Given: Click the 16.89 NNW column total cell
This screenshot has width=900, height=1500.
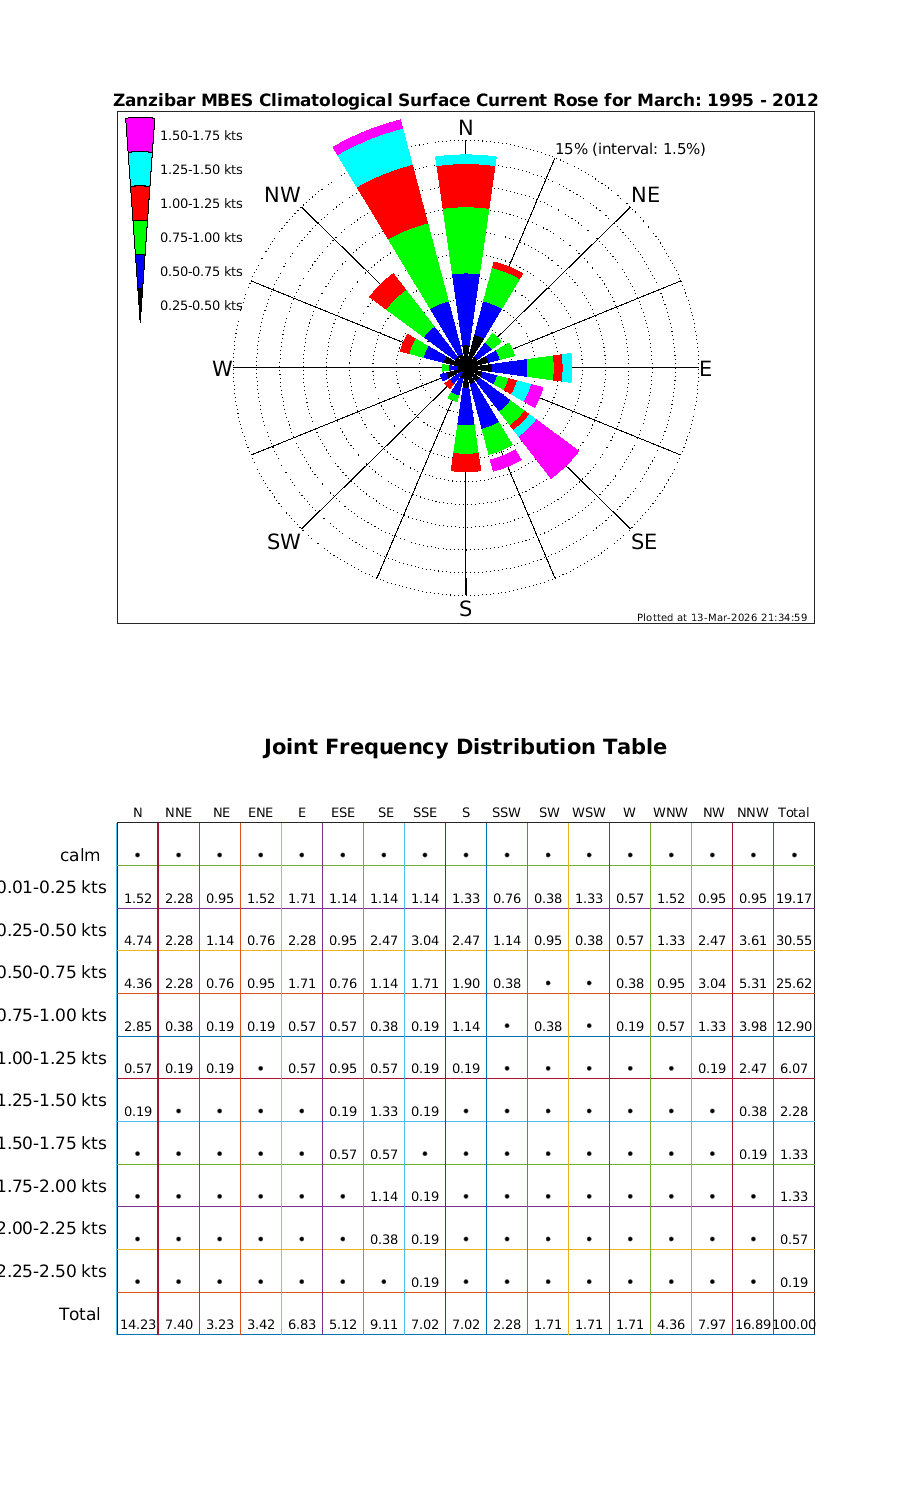Looking at the screenshot, I should pyautogui.click(x=752, y=1324).
